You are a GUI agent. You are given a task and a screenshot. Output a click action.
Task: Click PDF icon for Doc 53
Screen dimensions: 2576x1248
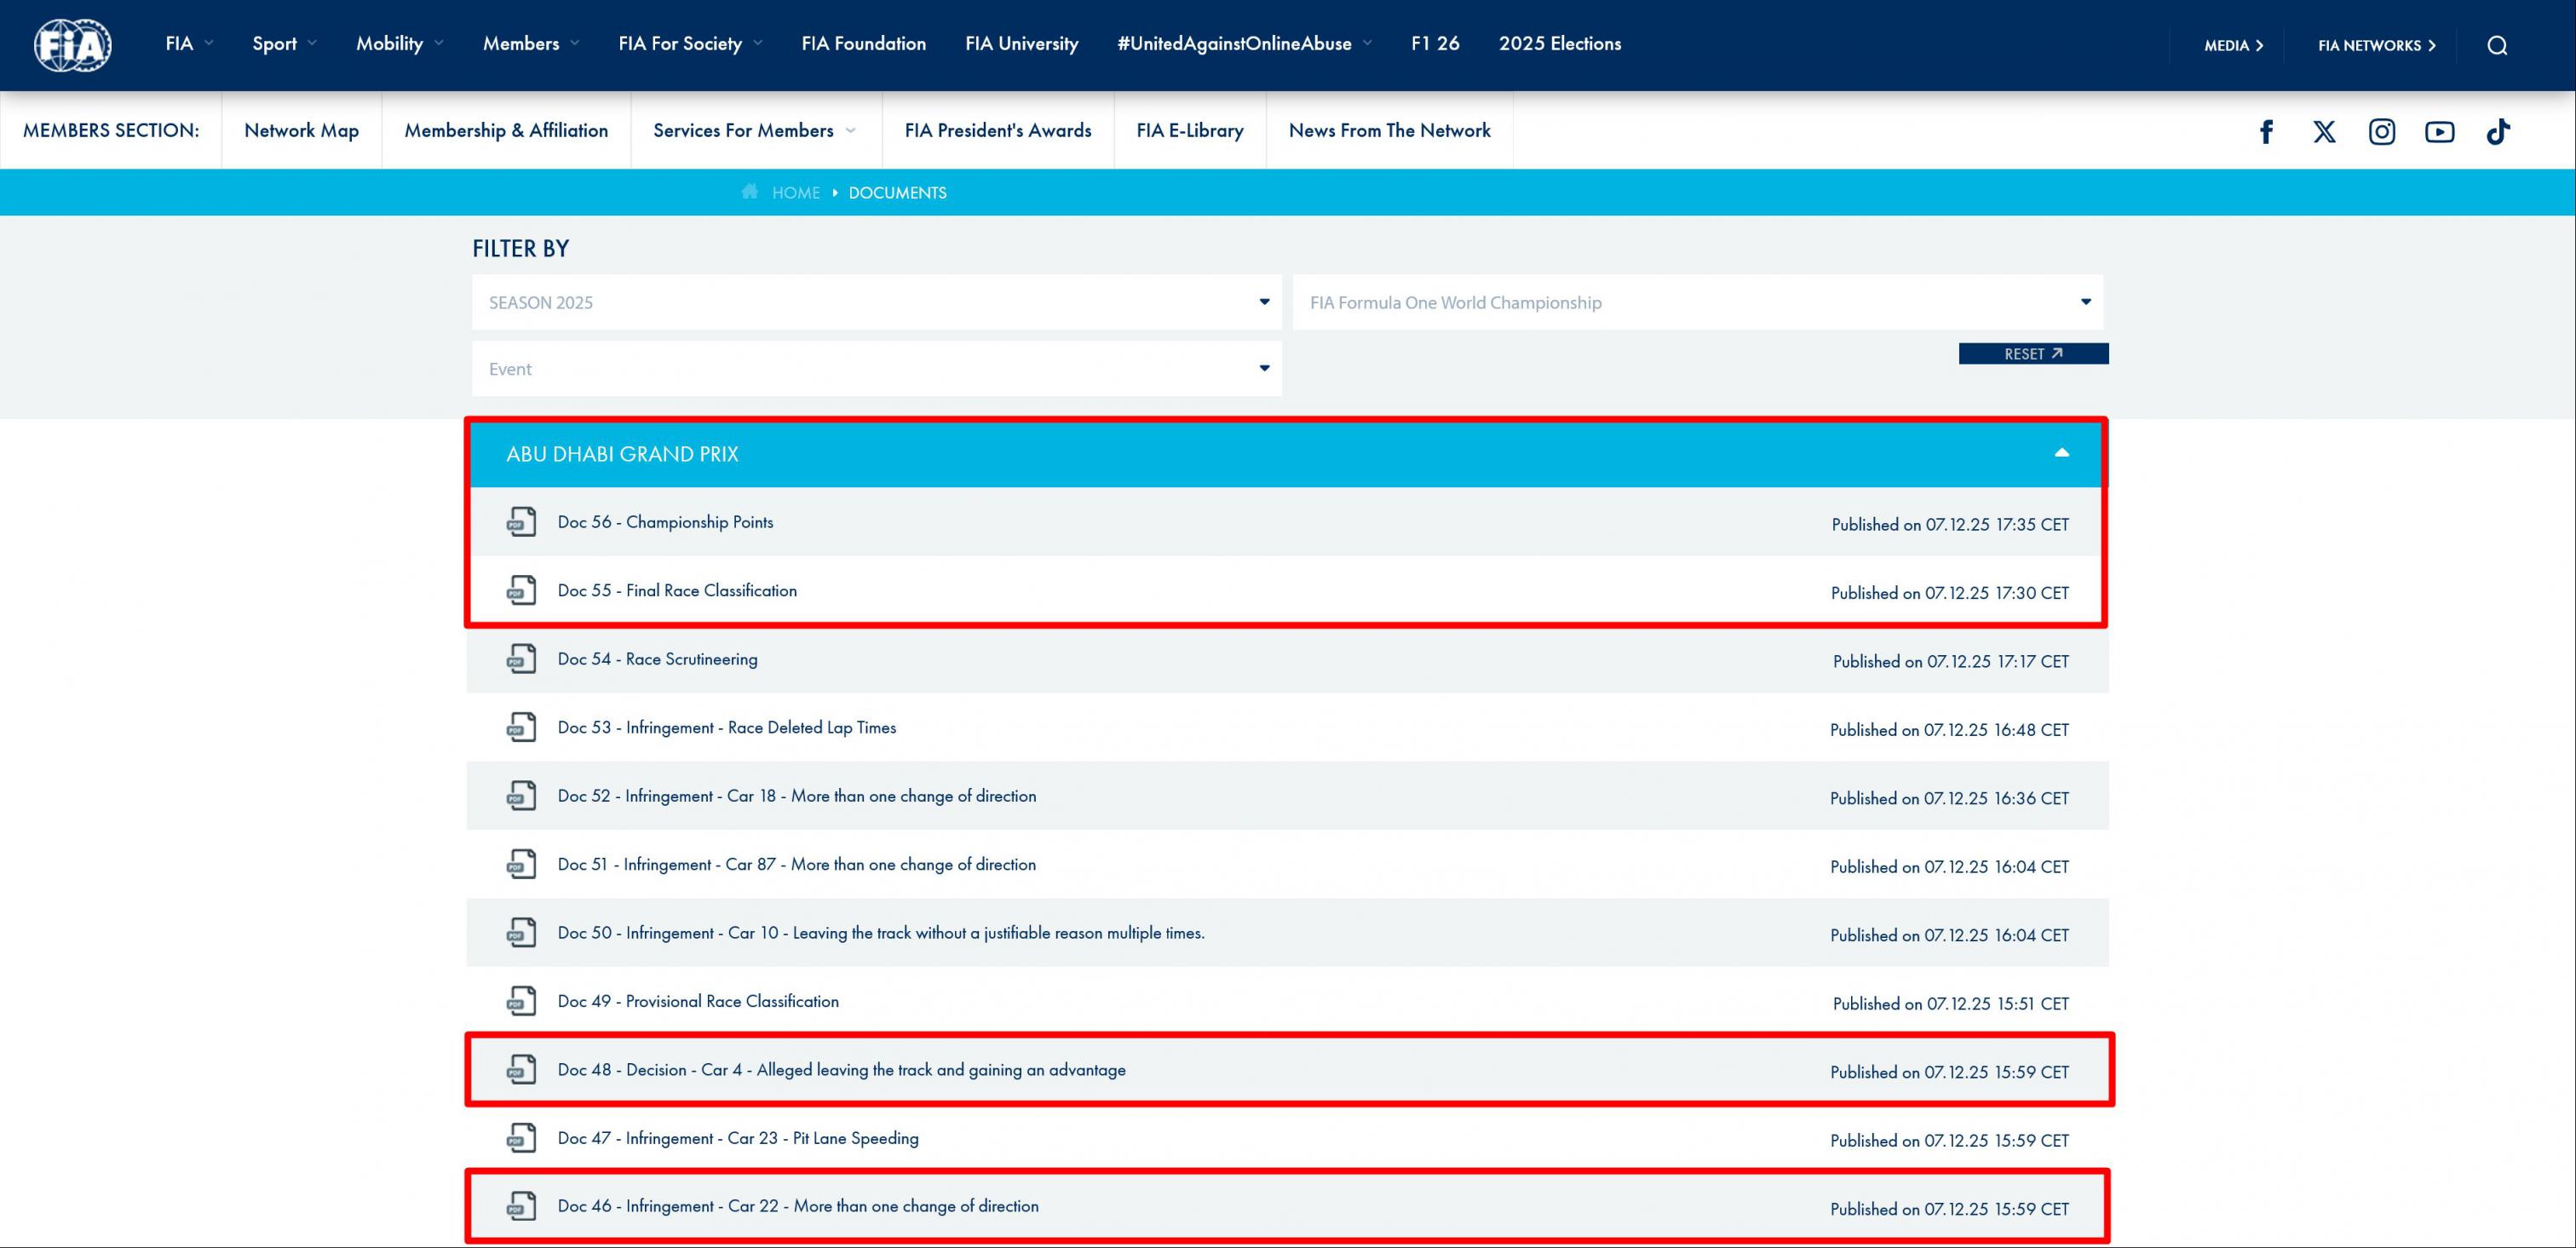[521, 727]
